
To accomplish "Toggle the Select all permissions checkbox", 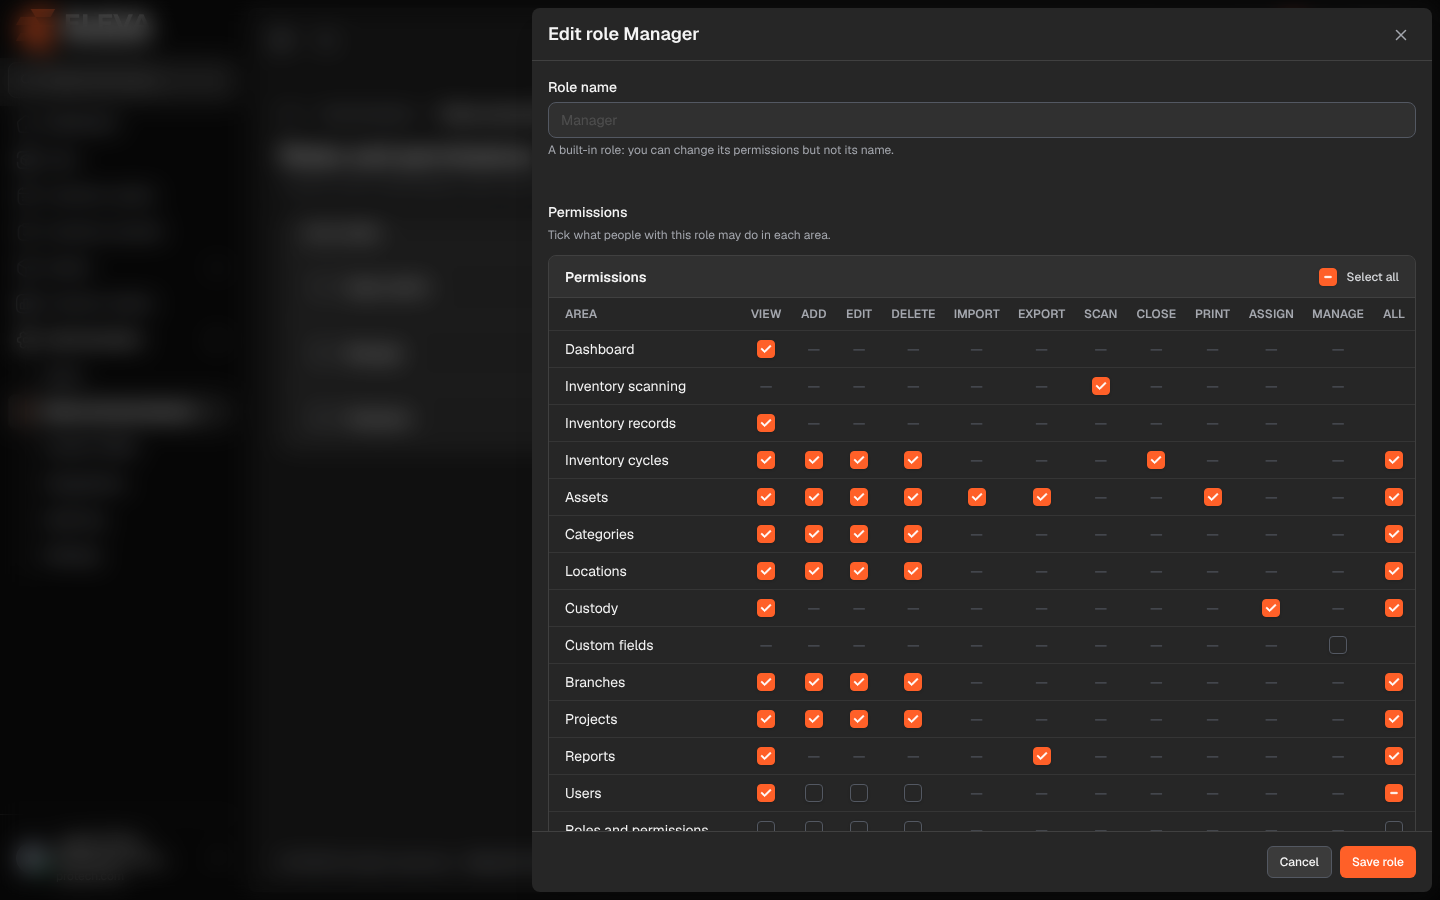I will [1328, 277].
